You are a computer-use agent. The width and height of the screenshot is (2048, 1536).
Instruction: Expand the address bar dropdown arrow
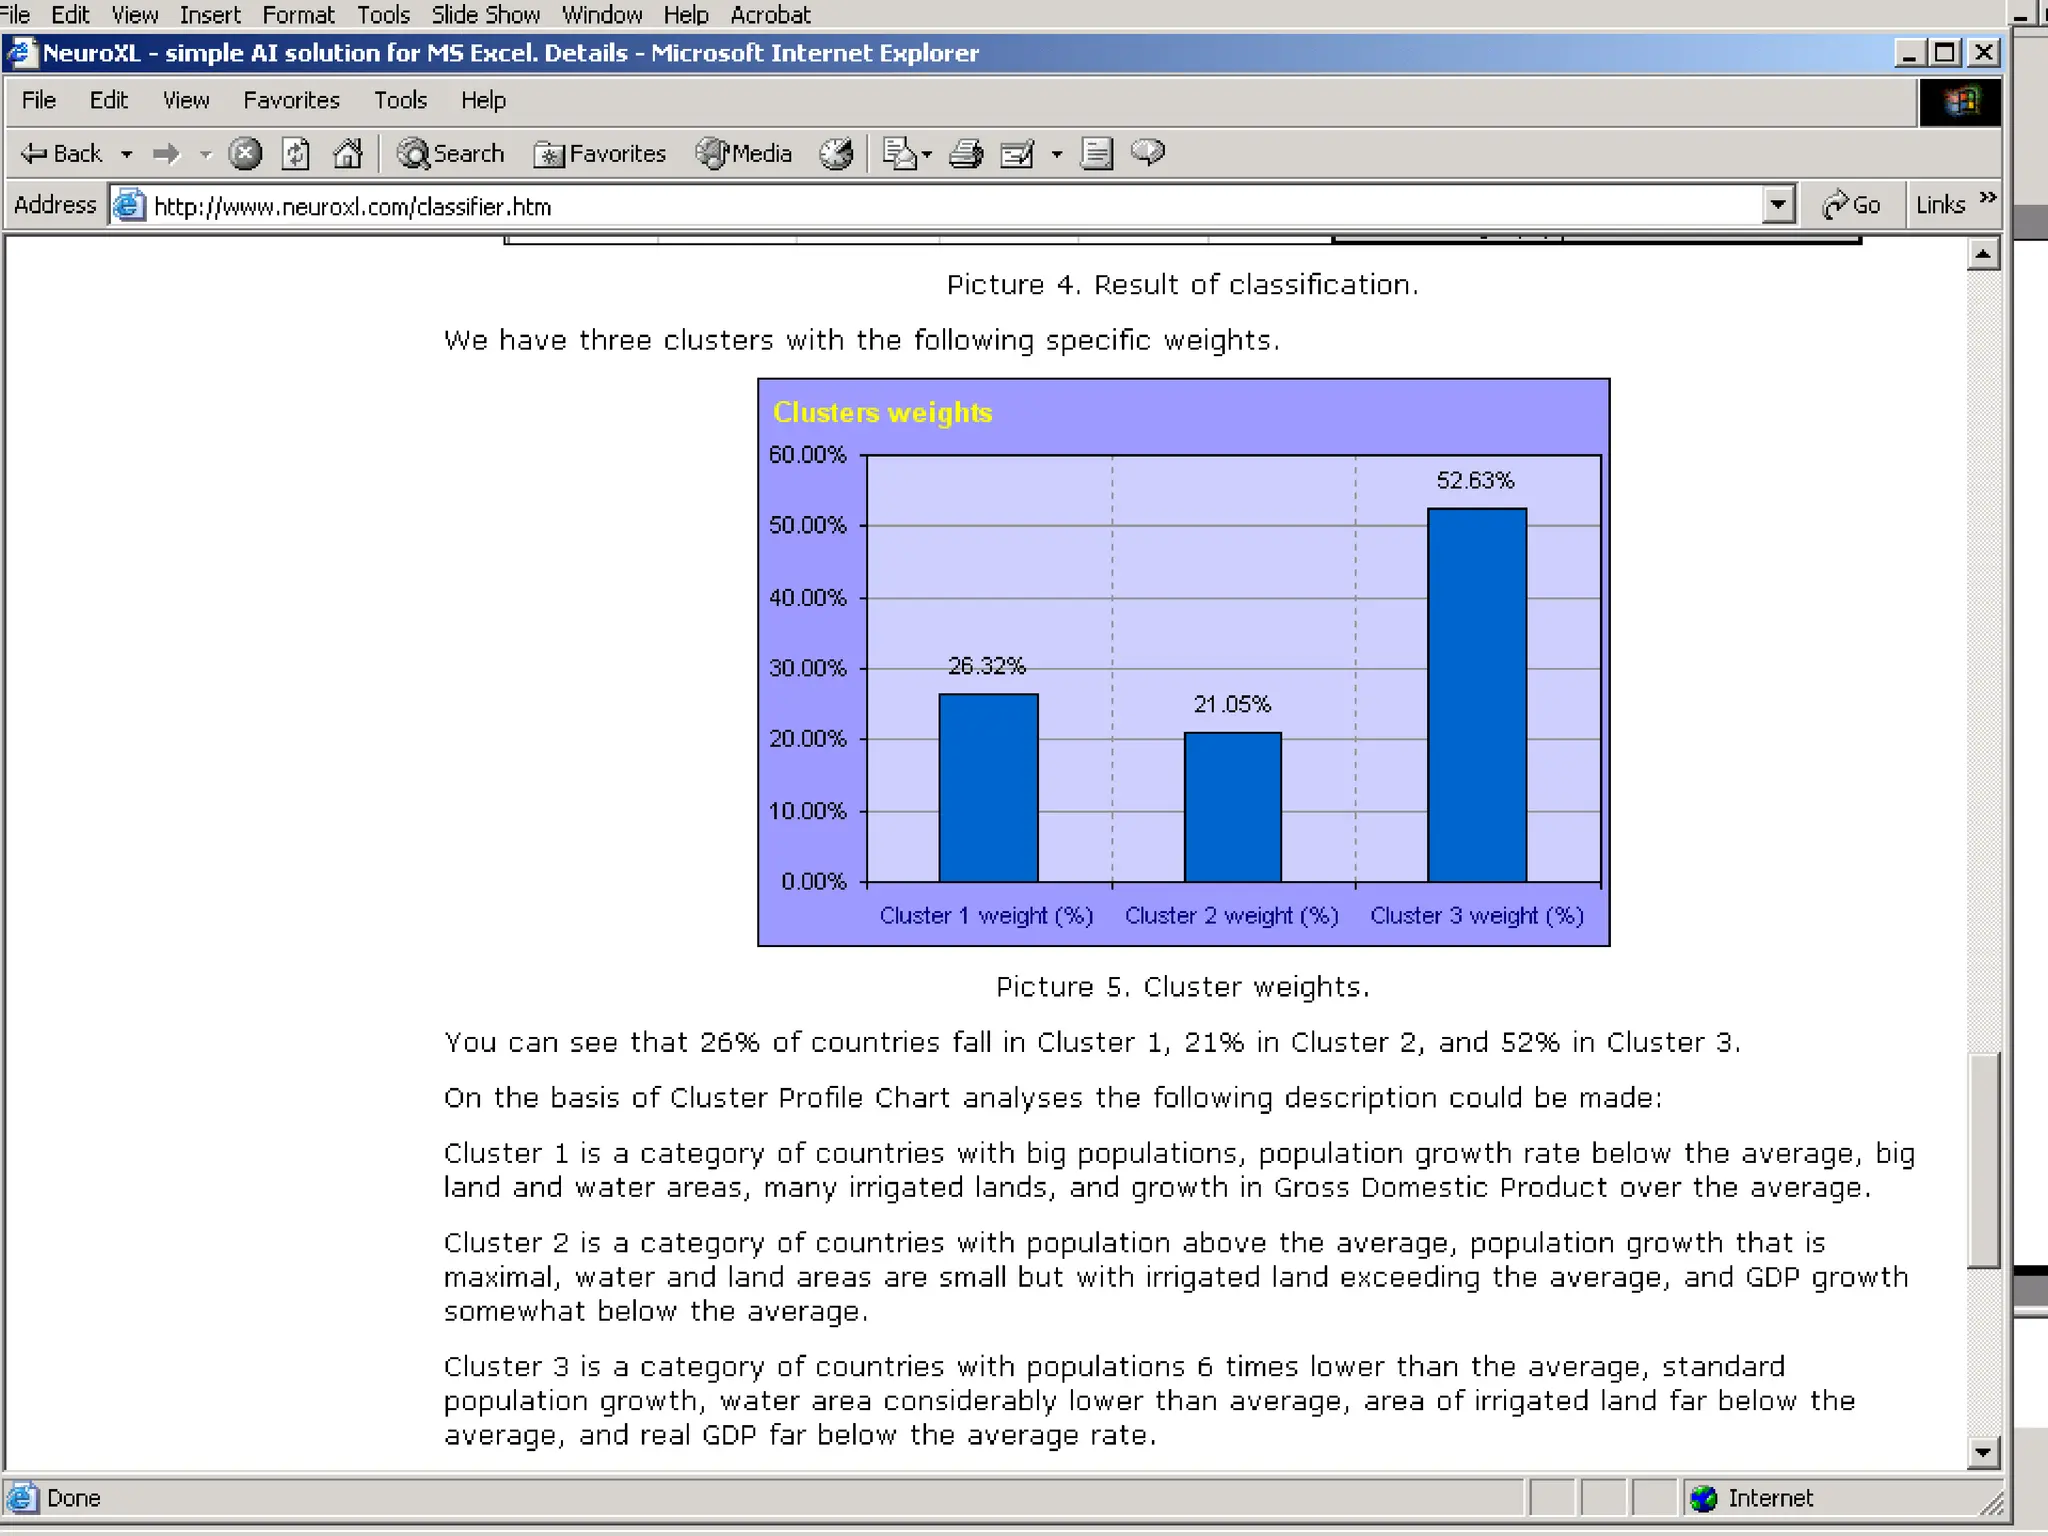coord(1777,205)
